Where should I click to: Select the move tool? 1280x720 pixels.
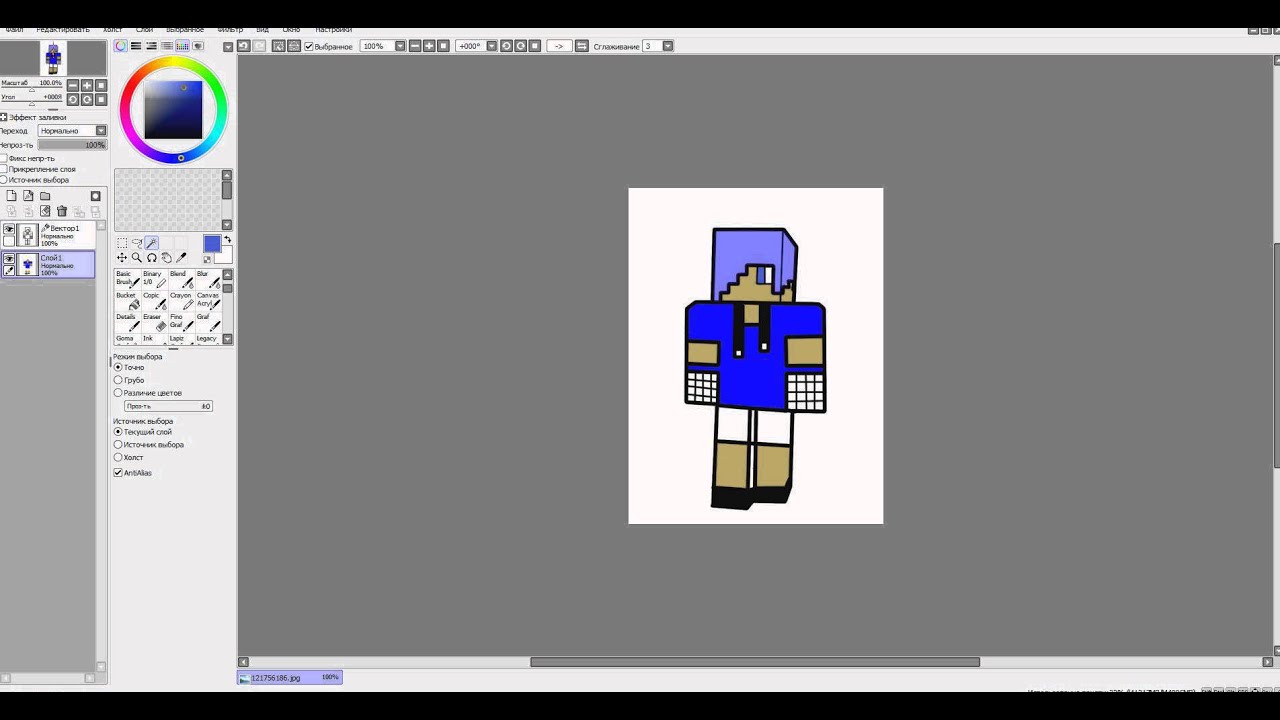[122, 258]
